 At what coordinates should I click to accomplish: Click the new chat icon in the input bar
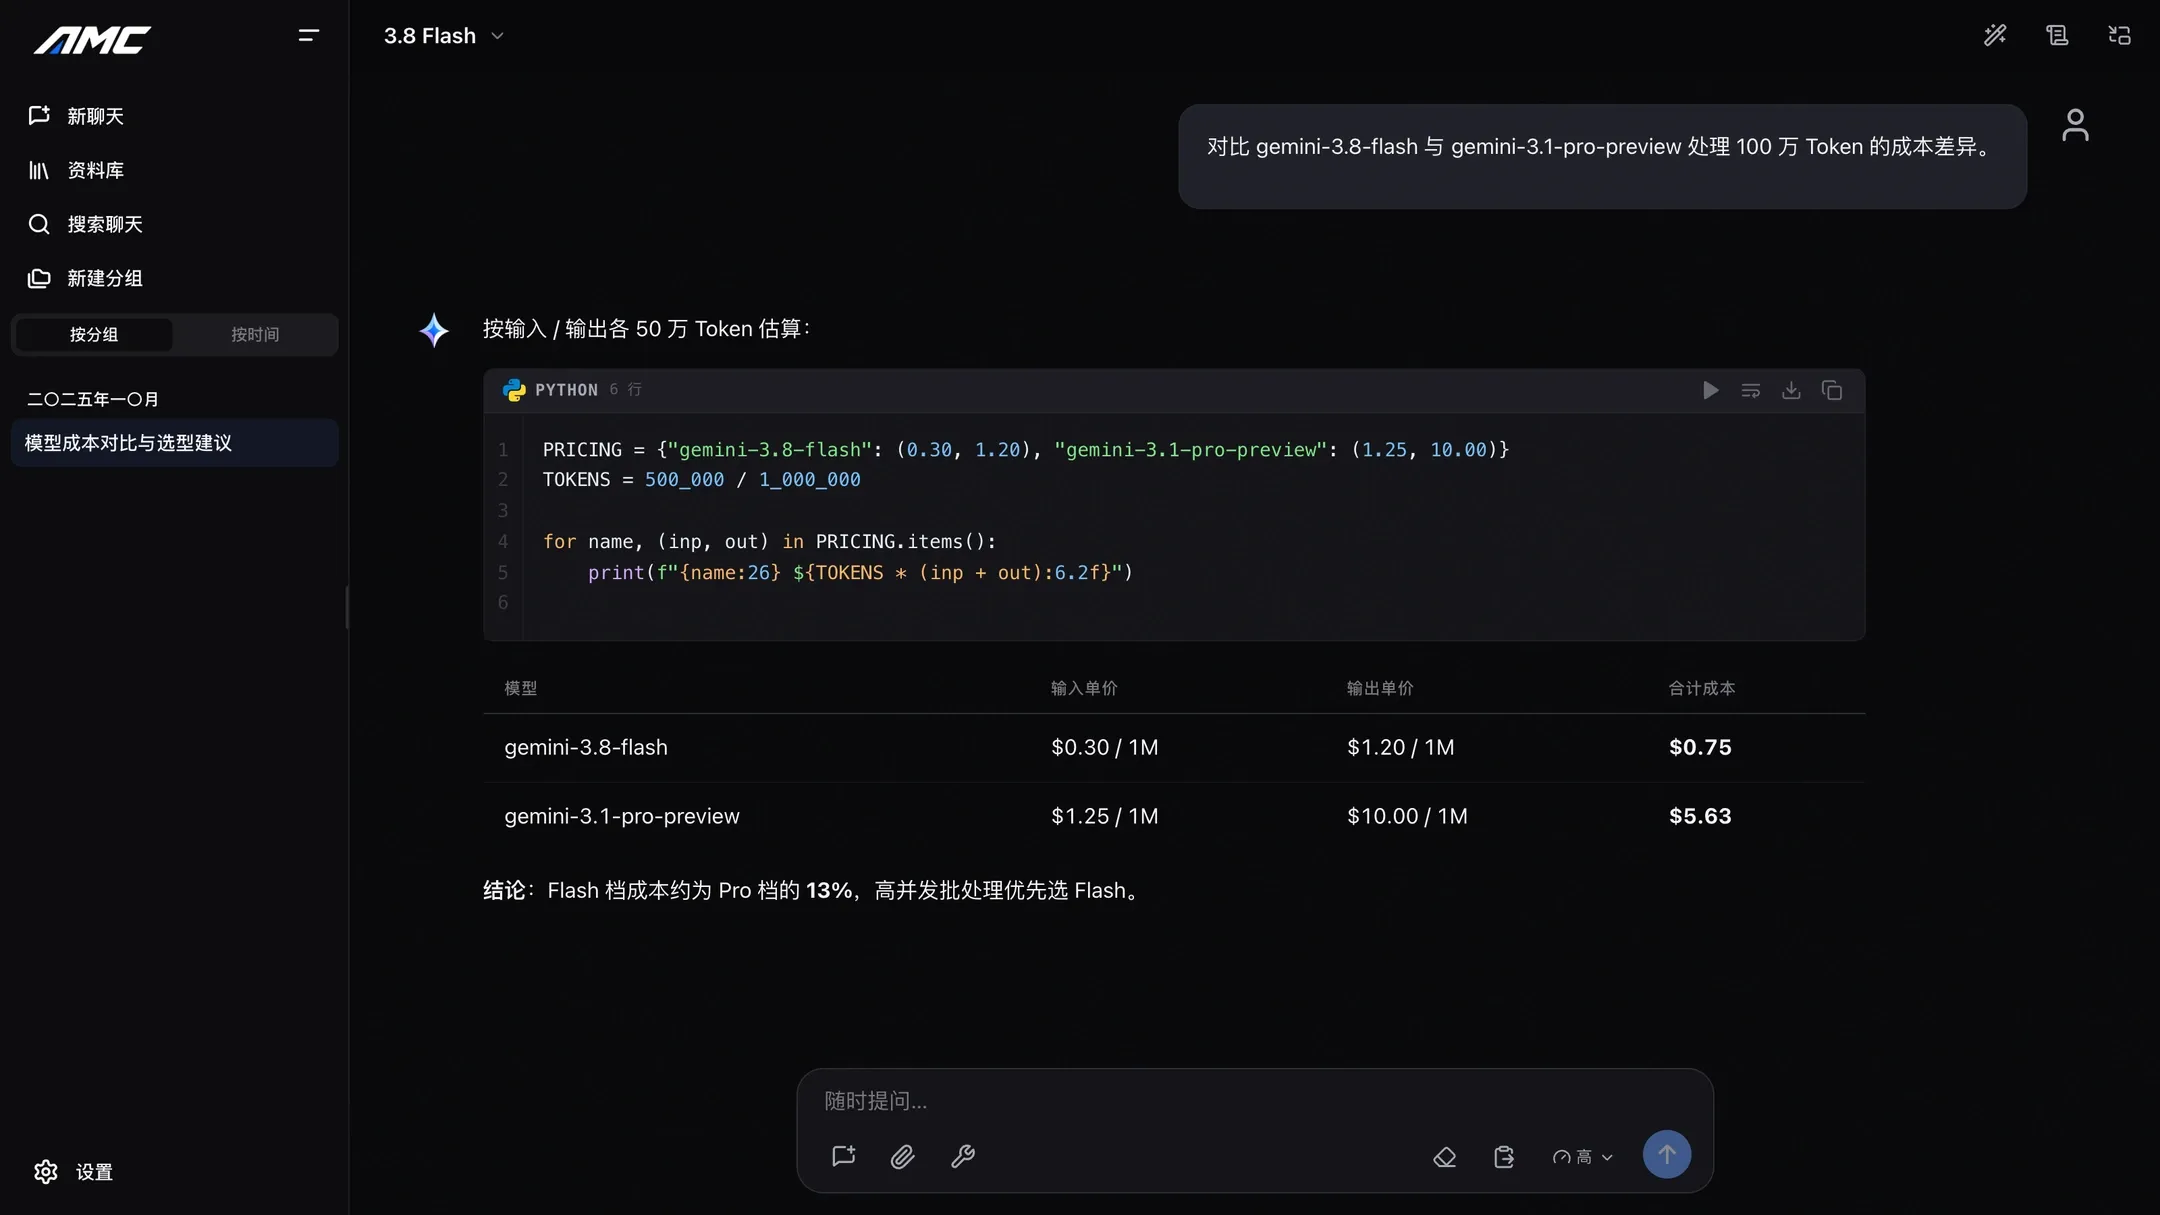844,1156
